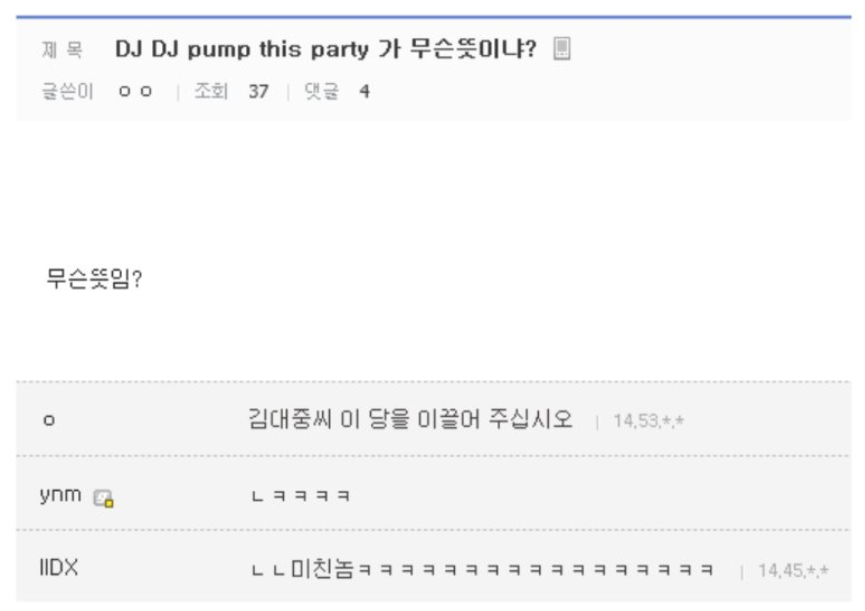
Task: Click the IP address 14.53.*.*
Action: click(649, 421)
